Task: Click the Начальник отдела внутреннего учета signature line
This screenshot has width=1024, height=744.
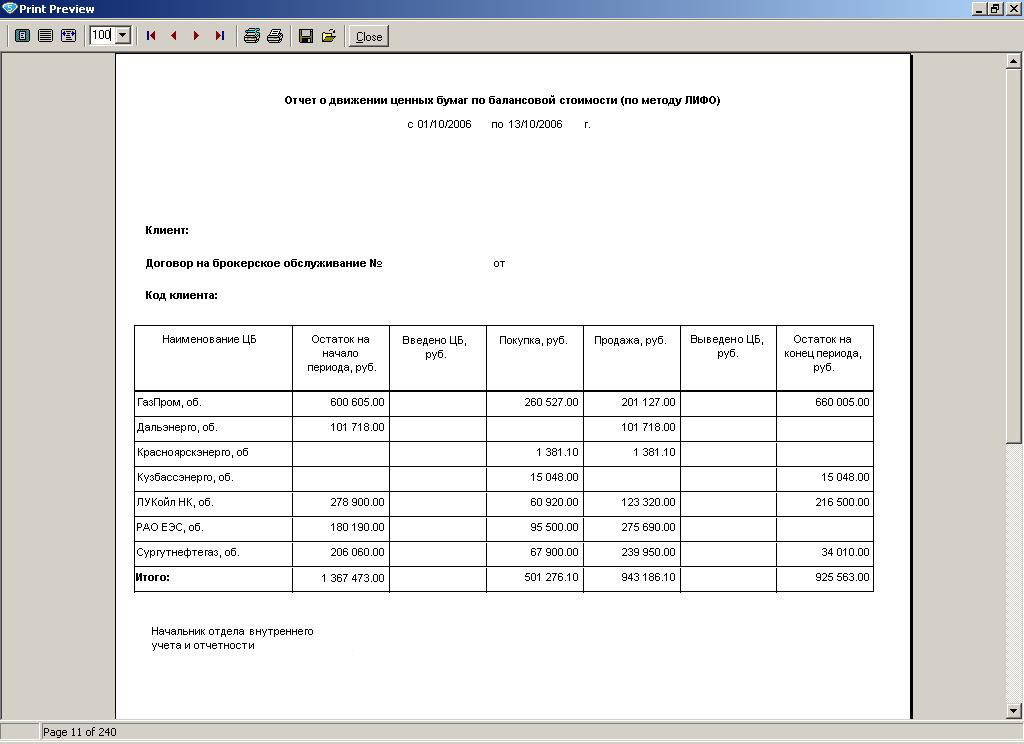Action: (x=232, y=638)
